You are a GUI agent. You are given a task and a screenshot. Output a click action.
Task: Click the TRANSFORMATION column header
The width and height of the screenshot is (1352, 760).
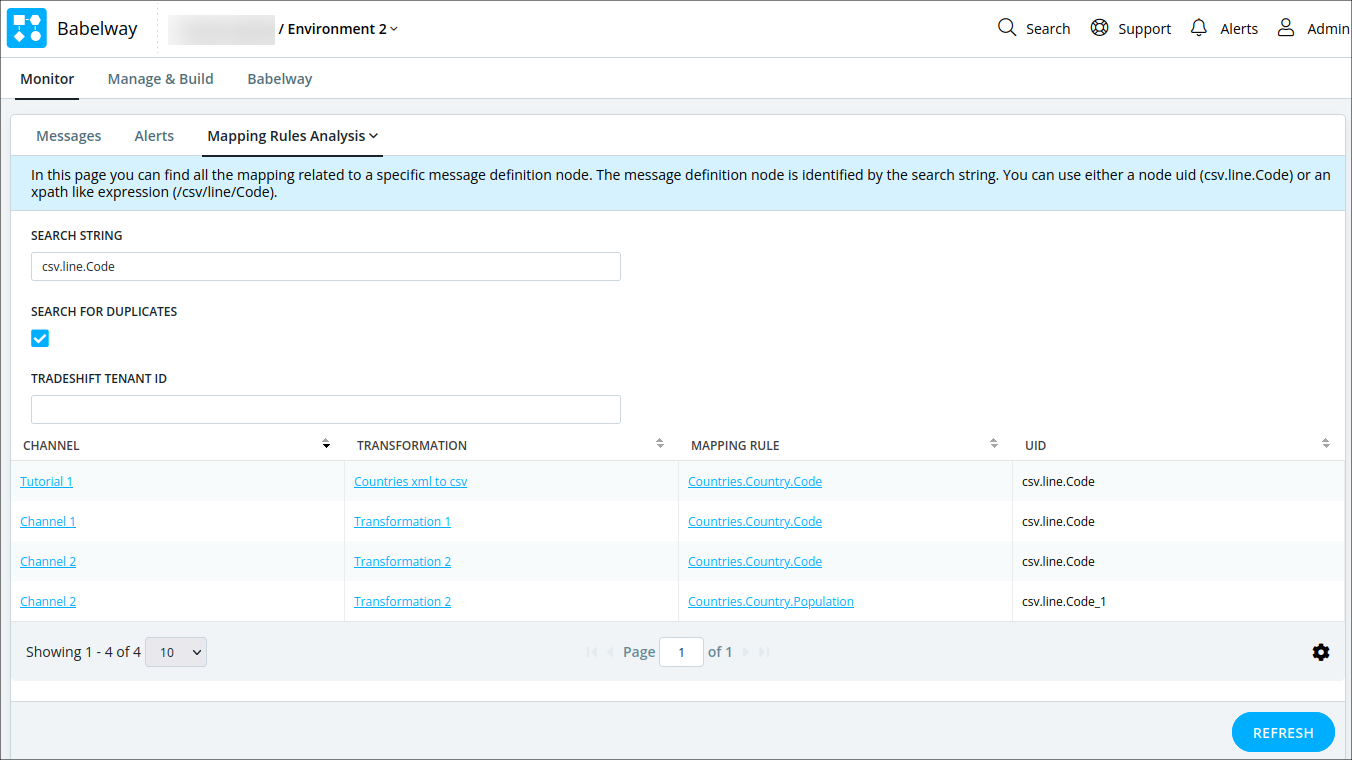[x=412, y=445]
